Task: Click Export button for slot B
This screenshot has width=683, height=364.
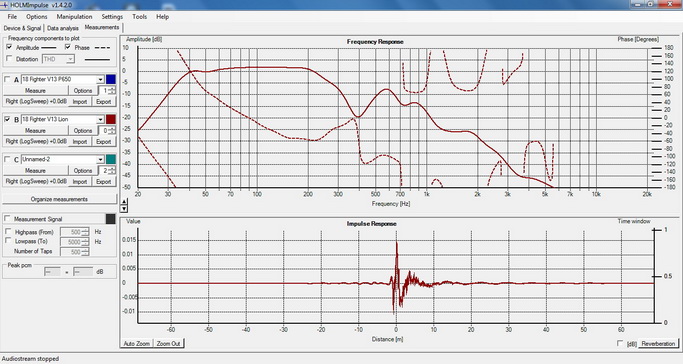Action: [x=104, y=142]
